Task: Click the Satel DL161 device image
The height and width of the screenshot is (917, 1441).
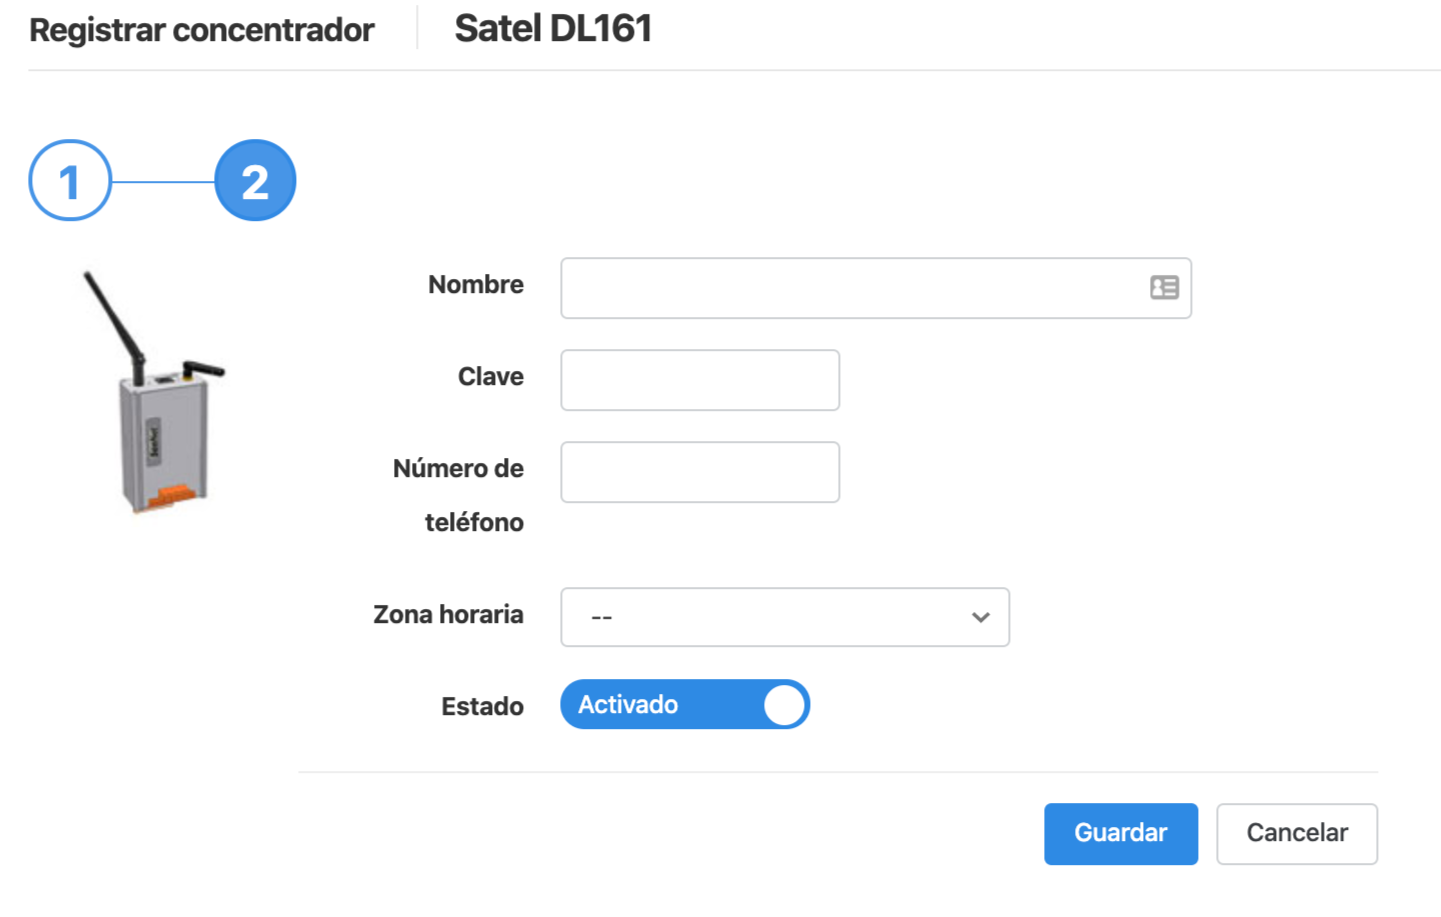Action: coord(155,392)
